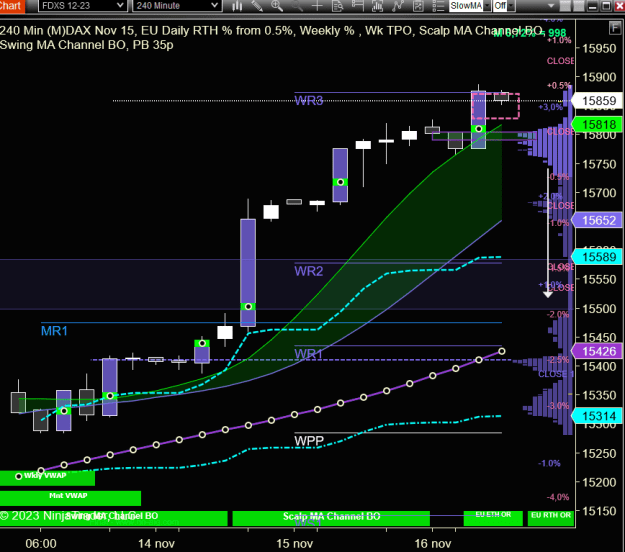Click the magenta 15426 price marker
625x552 pixels.
tap(597, 351)
